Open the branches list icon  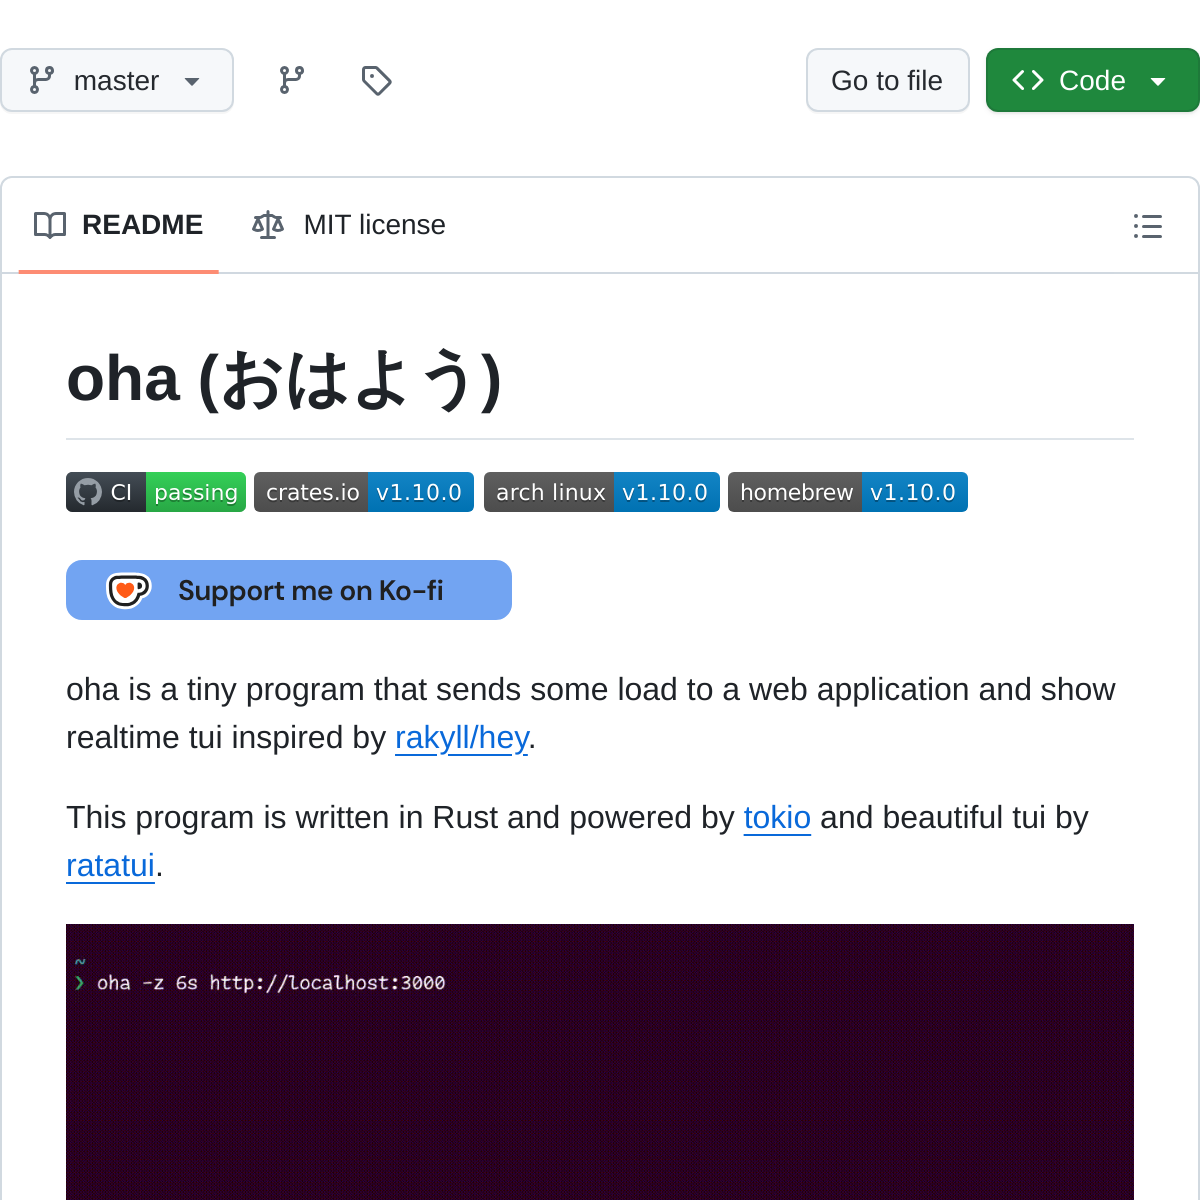(x=292, y=80)
